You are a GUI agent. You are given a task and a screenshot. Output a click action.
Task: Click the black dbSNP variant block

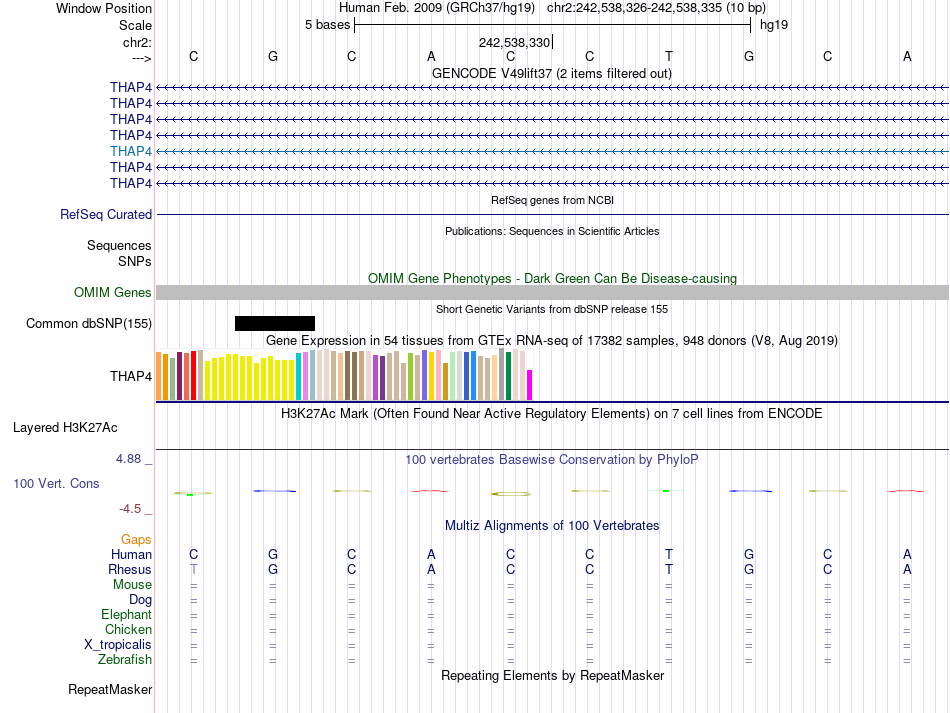(x=275, y=323)
